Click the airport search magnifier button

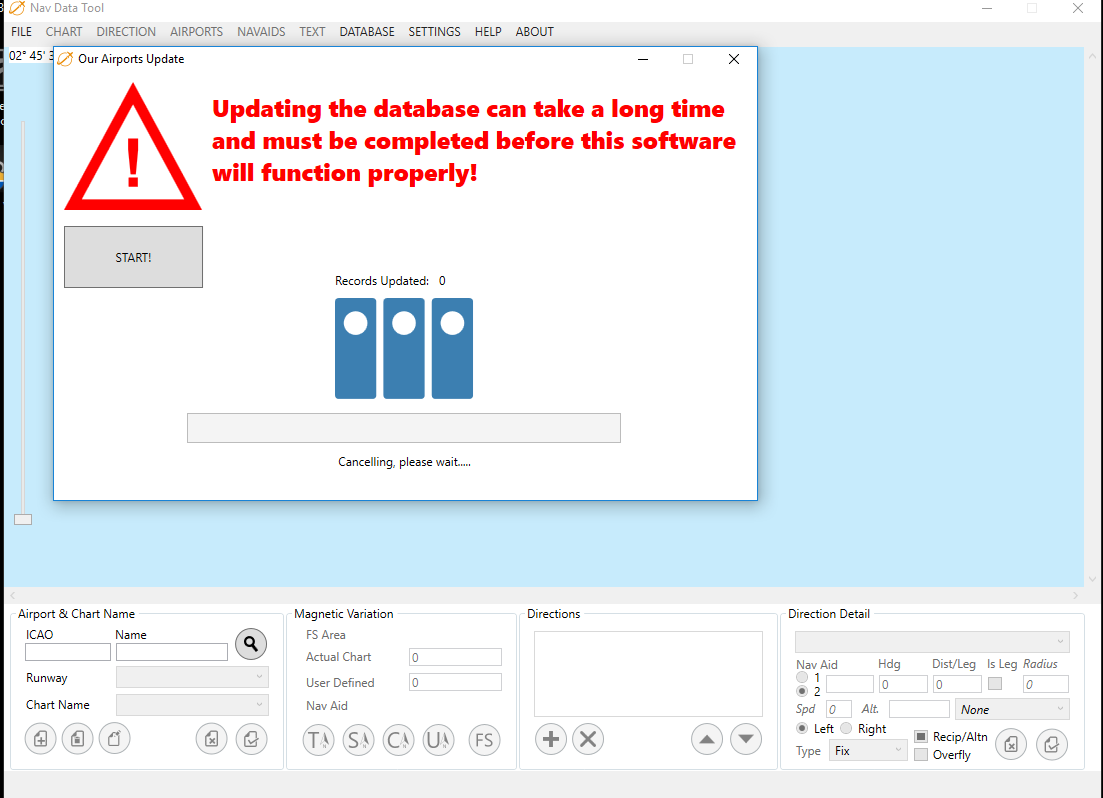[251, 644]
